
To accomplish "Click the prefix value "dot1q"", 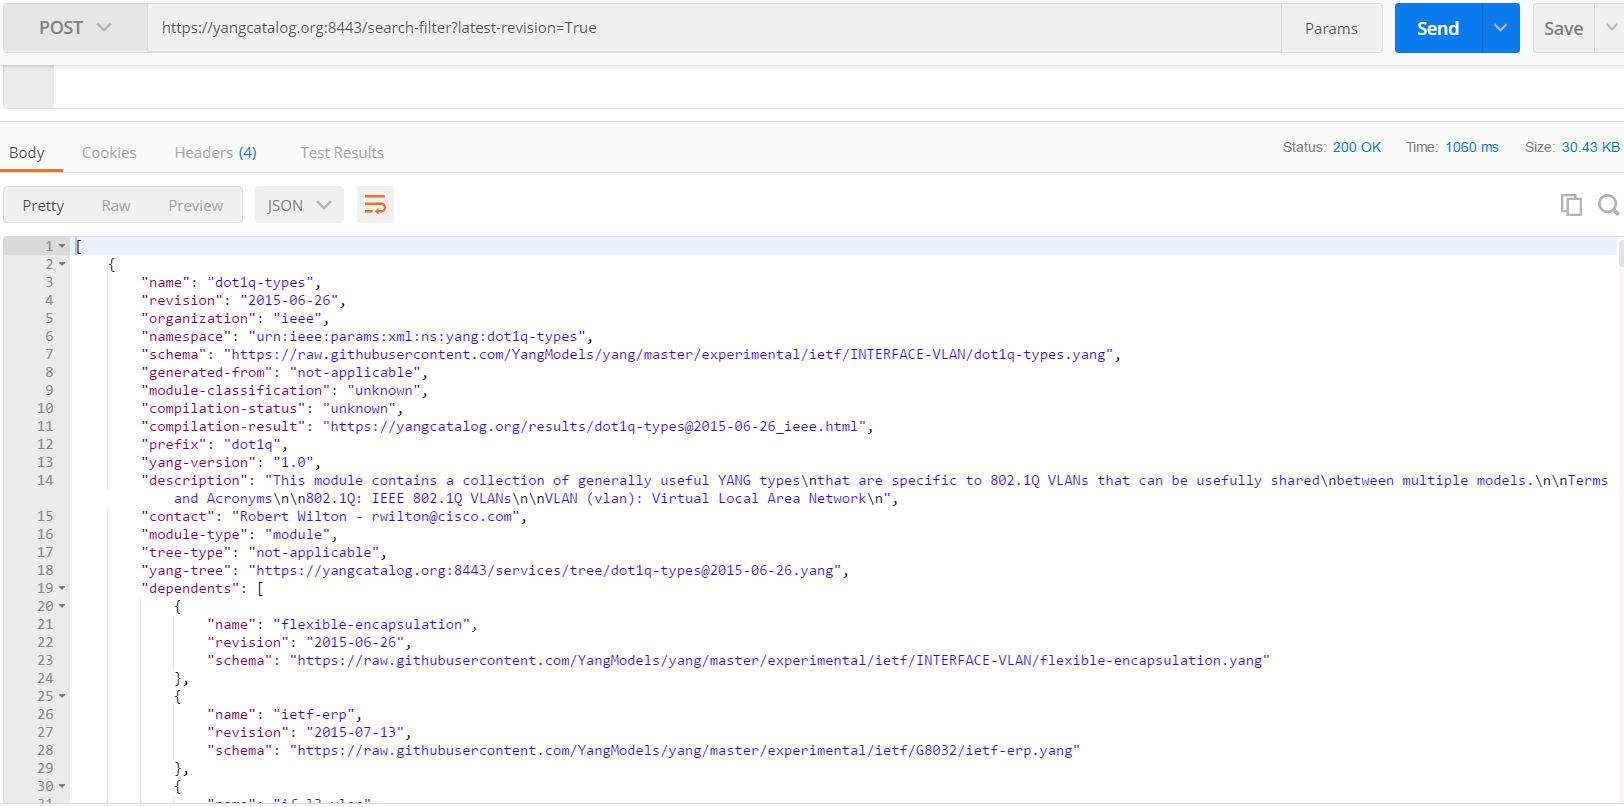I will pyautogui.click(x=252, y=444).
